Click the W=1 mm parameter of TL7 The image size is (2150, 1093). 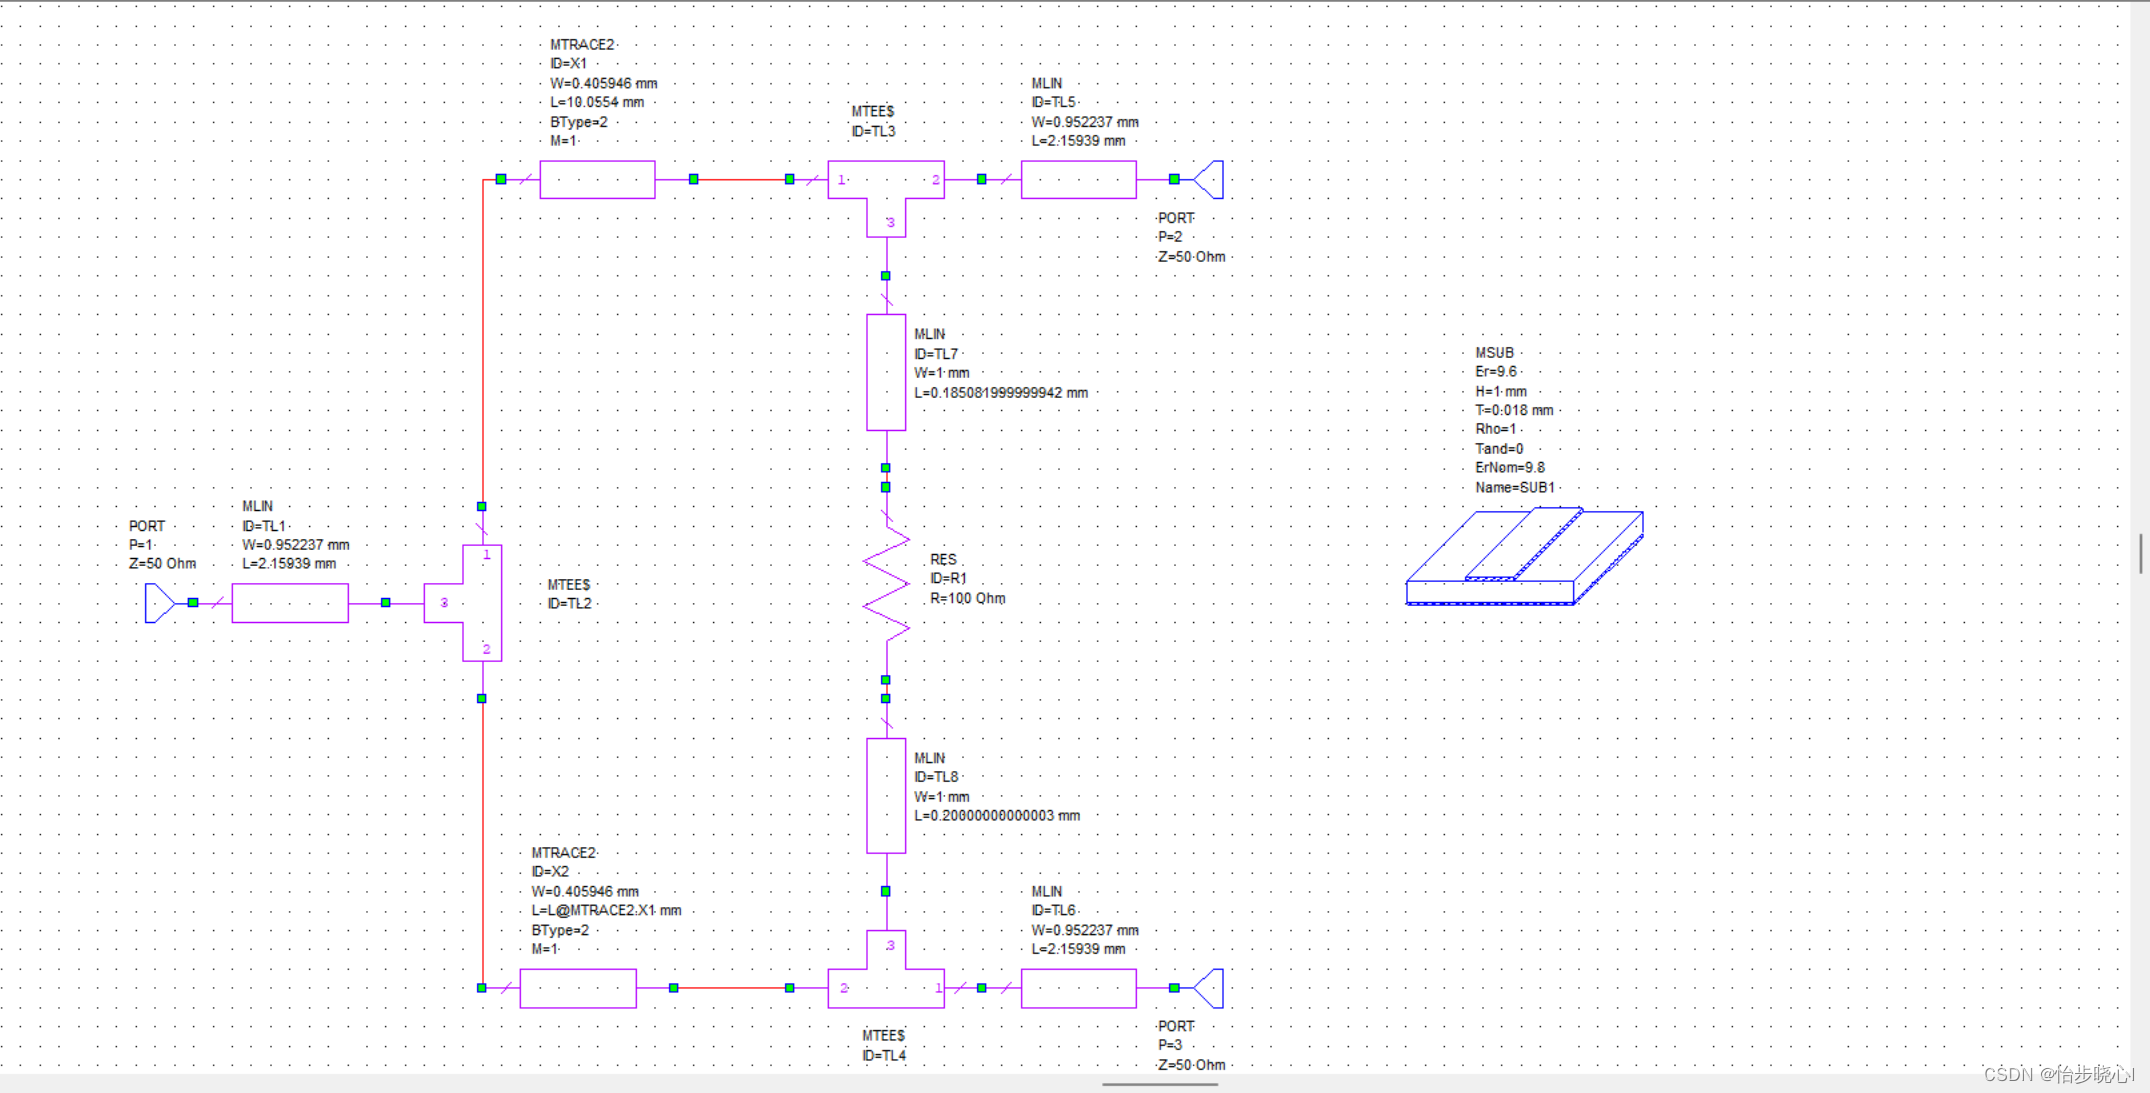941,372
